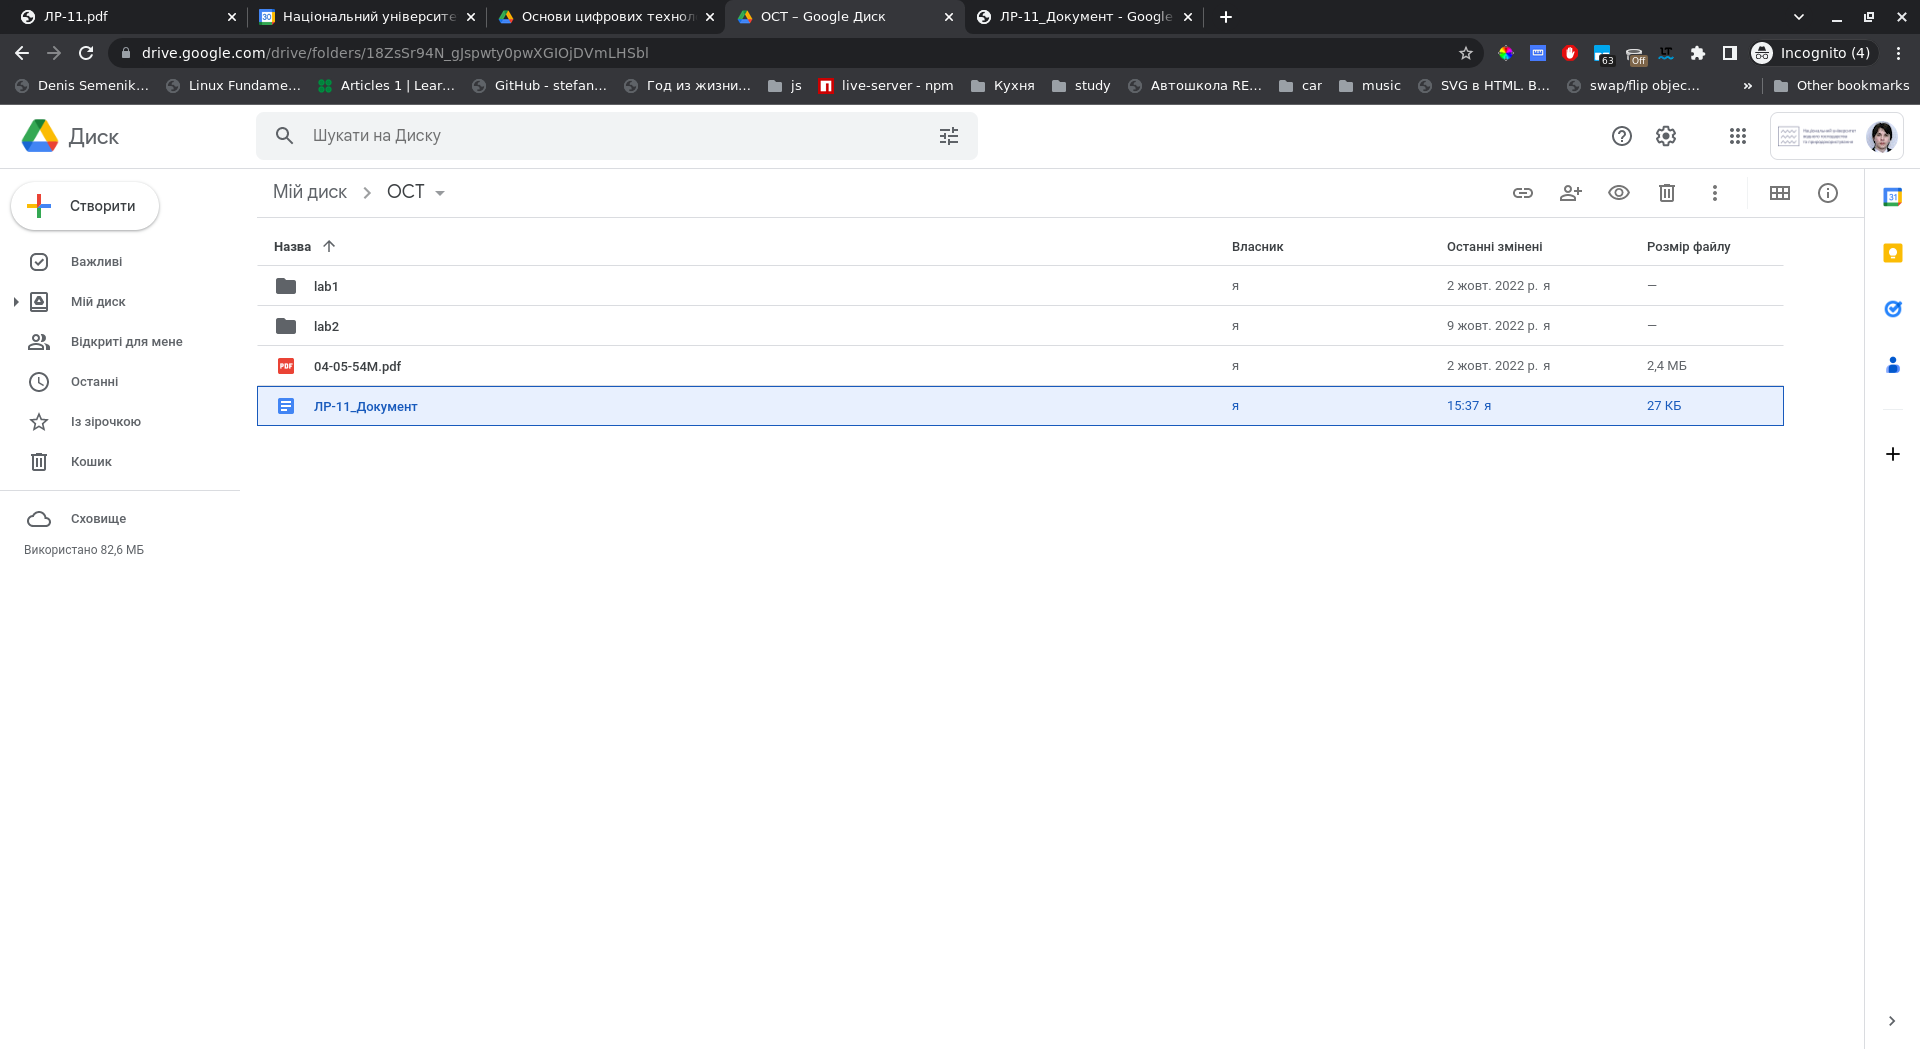
Task: Switch to the ЛР-11.pdf browser tab
Action: point(120,17)
